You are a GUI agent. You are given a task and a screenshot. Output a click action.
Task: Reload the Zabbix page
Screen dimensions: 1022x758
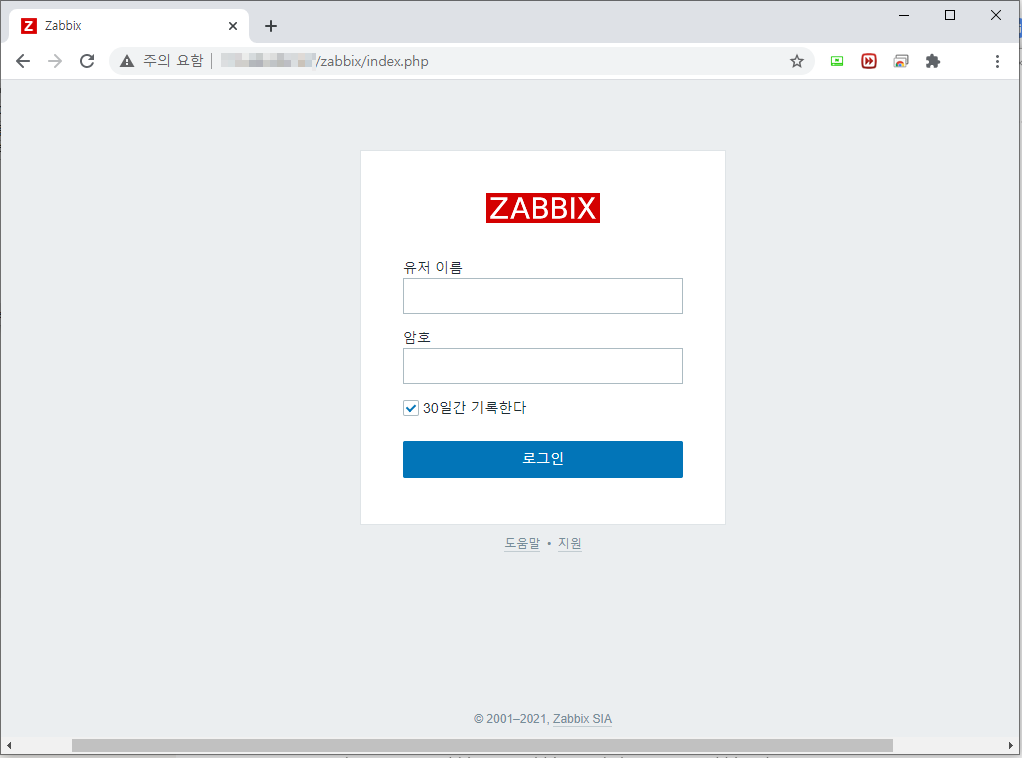click(x=87, y=61)
